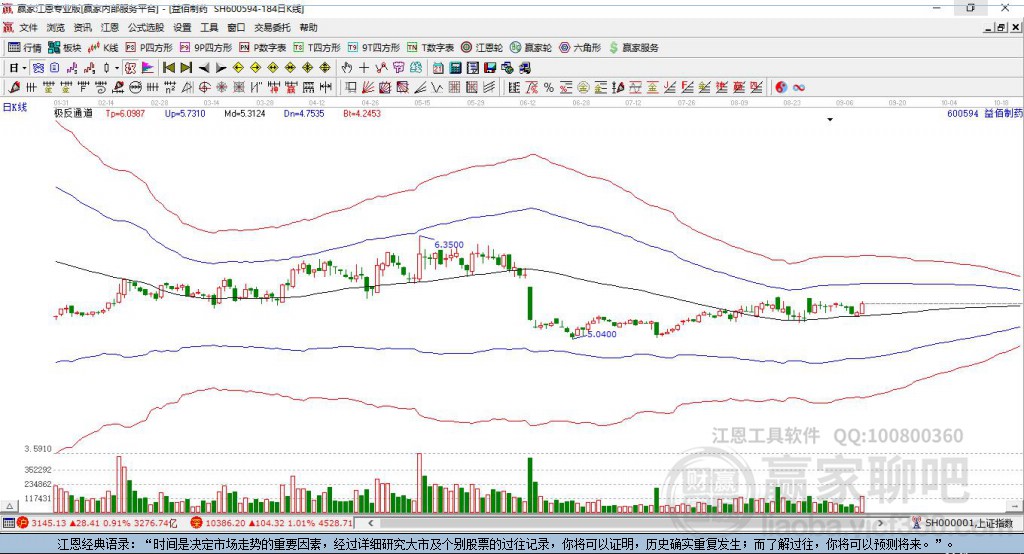This screenshot has height=554, width=1024.
Task: Select the crosshair cursor tool
Action: click(364, 68)
